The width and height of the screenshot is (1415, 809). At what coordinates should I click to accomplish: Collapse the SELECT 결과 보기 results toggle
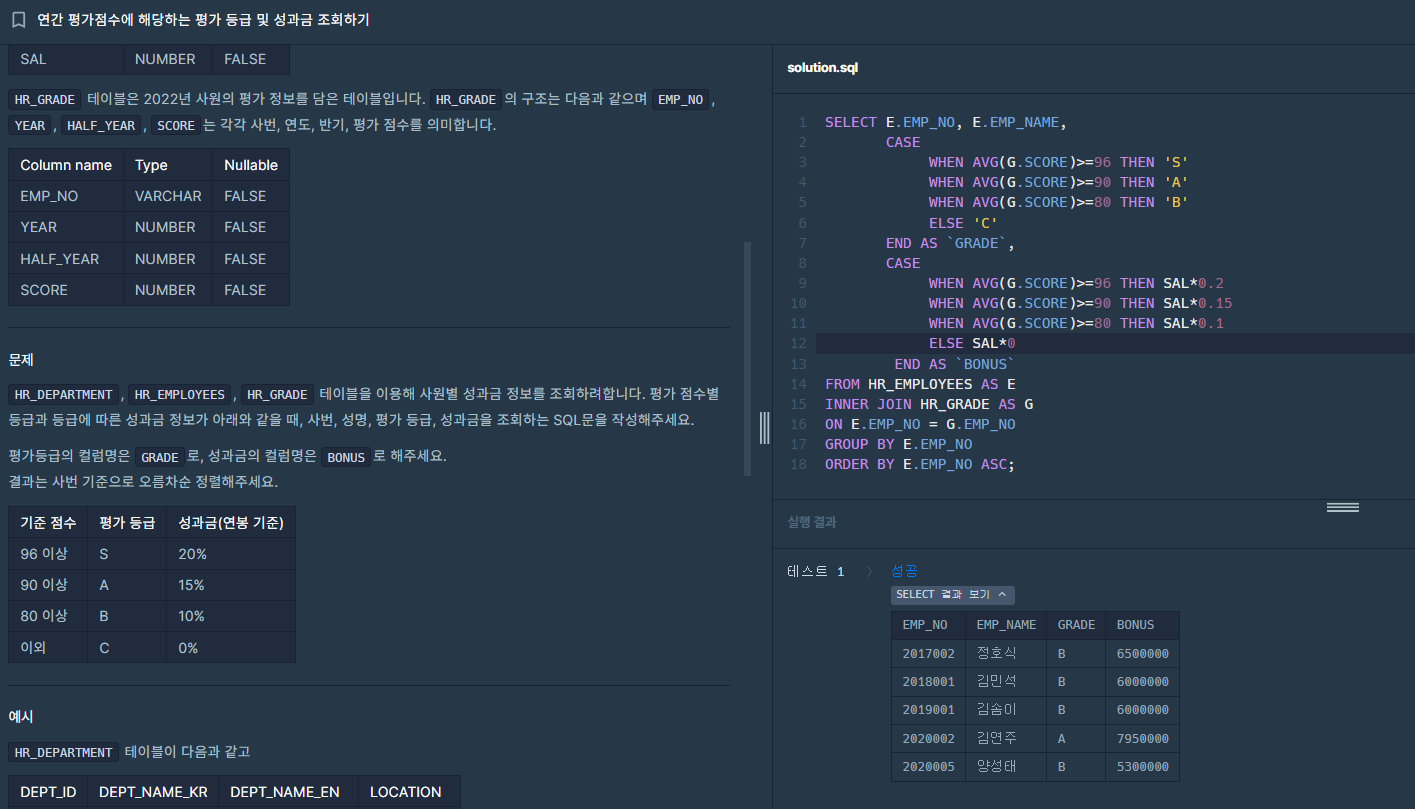952,595
